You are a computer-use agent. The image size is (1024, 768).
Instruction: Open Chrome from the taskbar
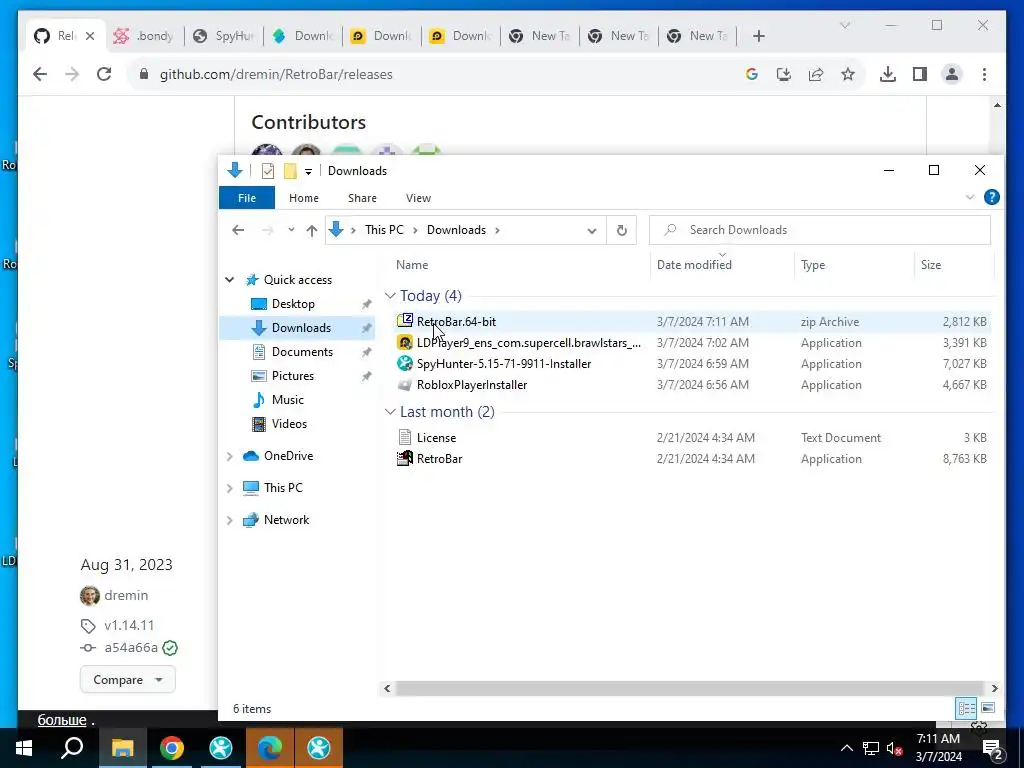172,748
